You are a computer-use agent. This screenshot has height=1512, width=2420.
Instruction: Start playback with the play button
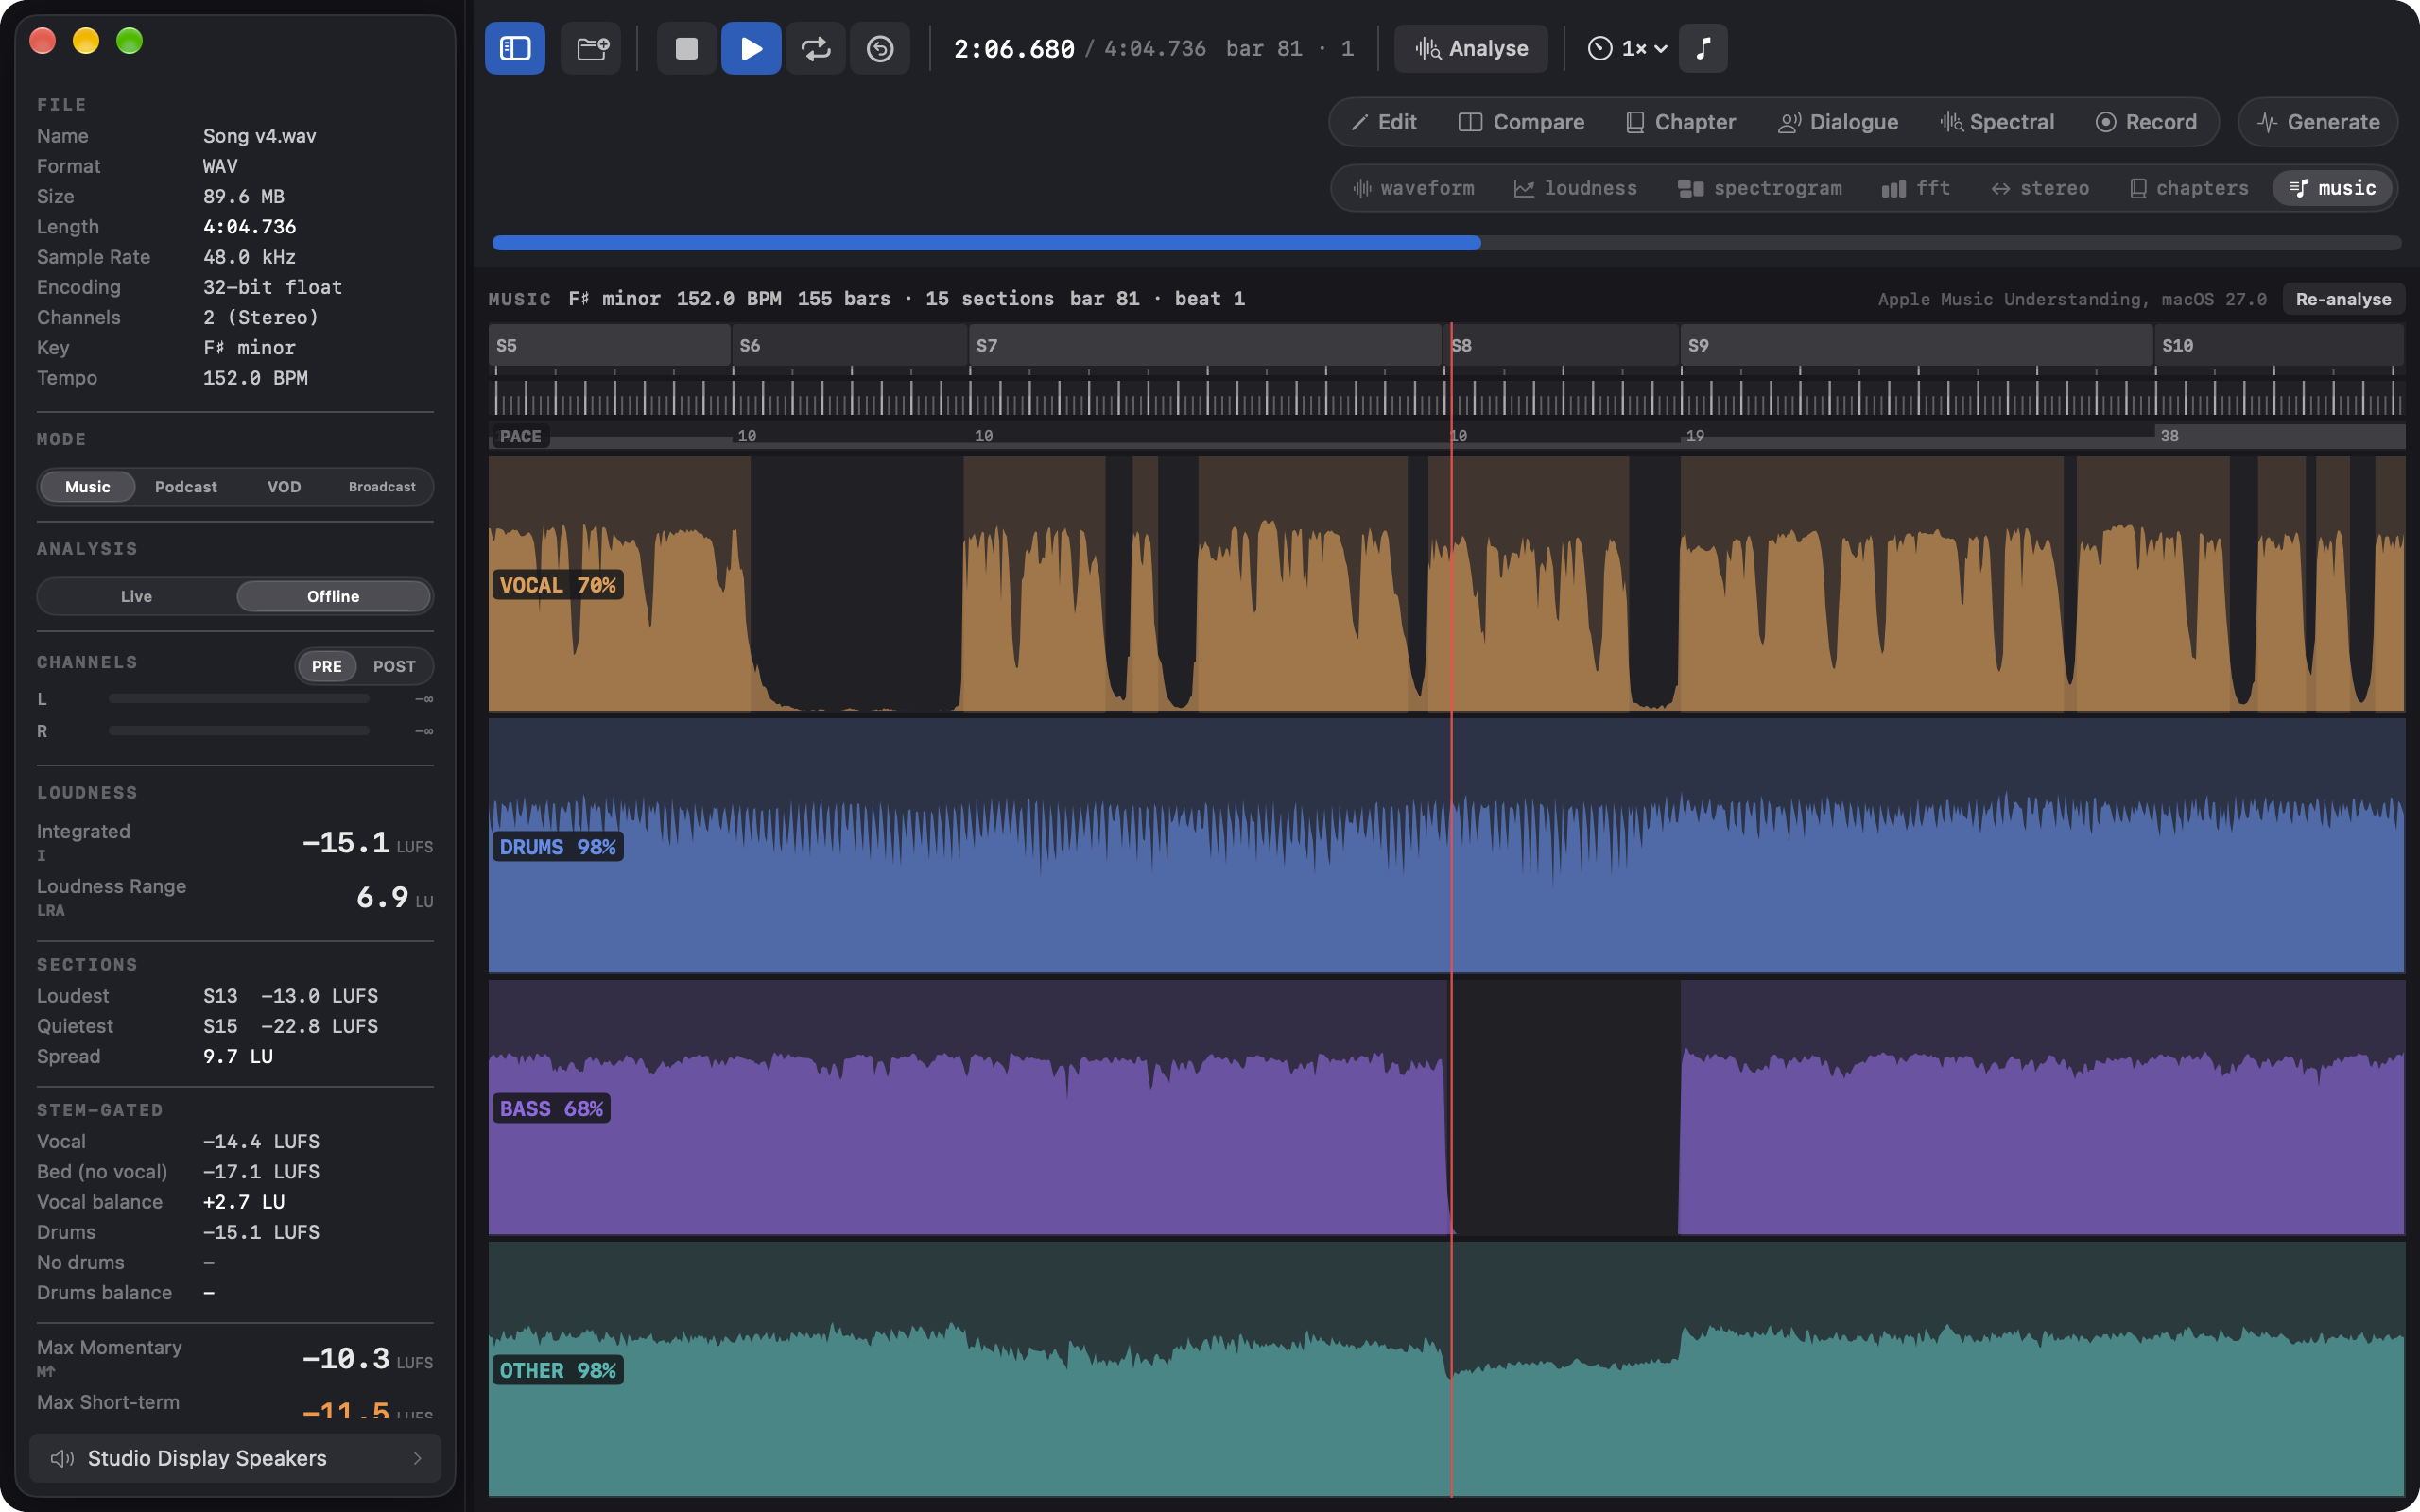[751, 48]
